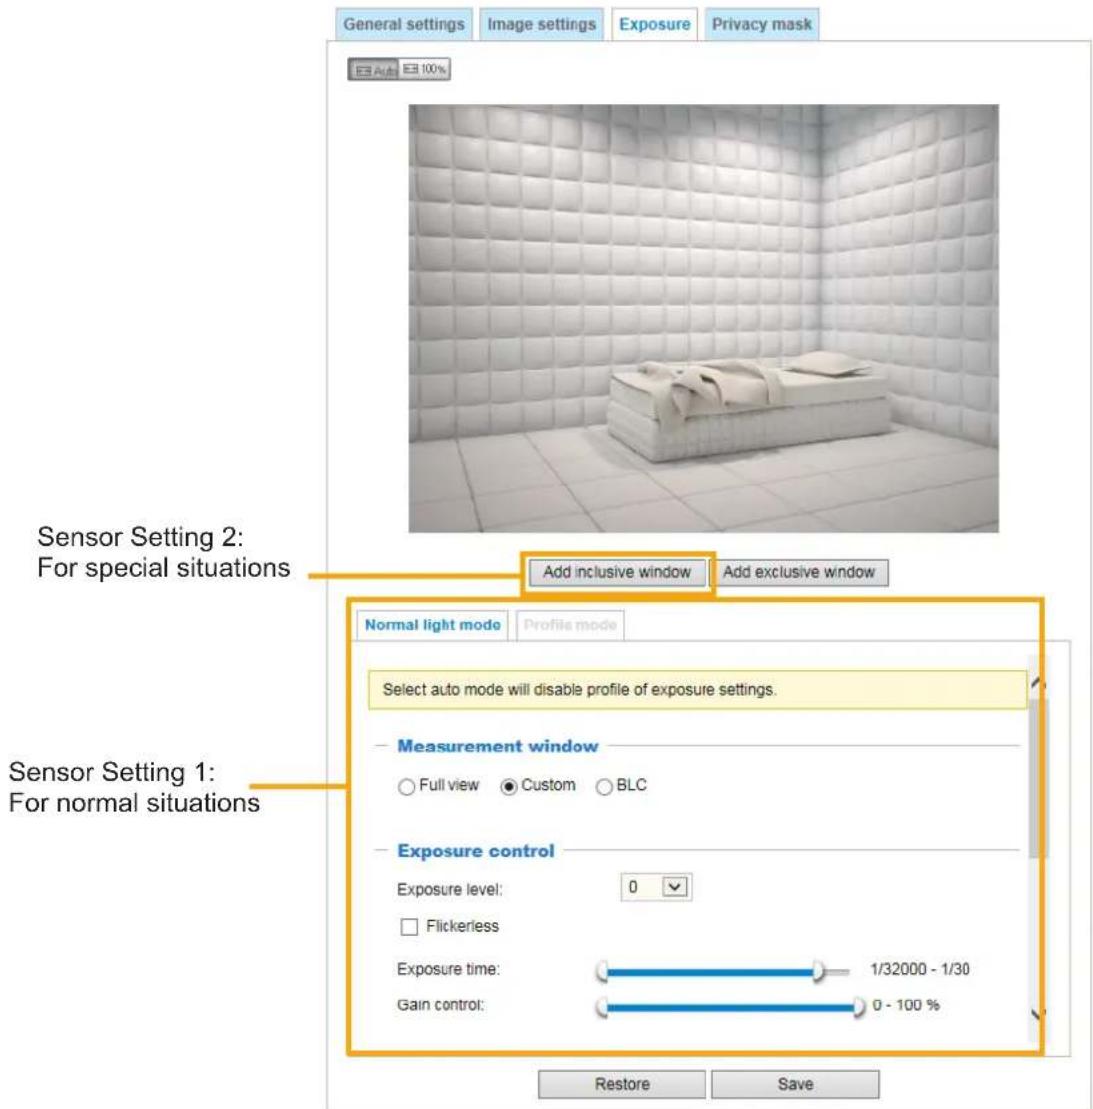Screen dimensions: 1093x1109
Task: Click the Gain control left slider handle
Action: 602,1007
